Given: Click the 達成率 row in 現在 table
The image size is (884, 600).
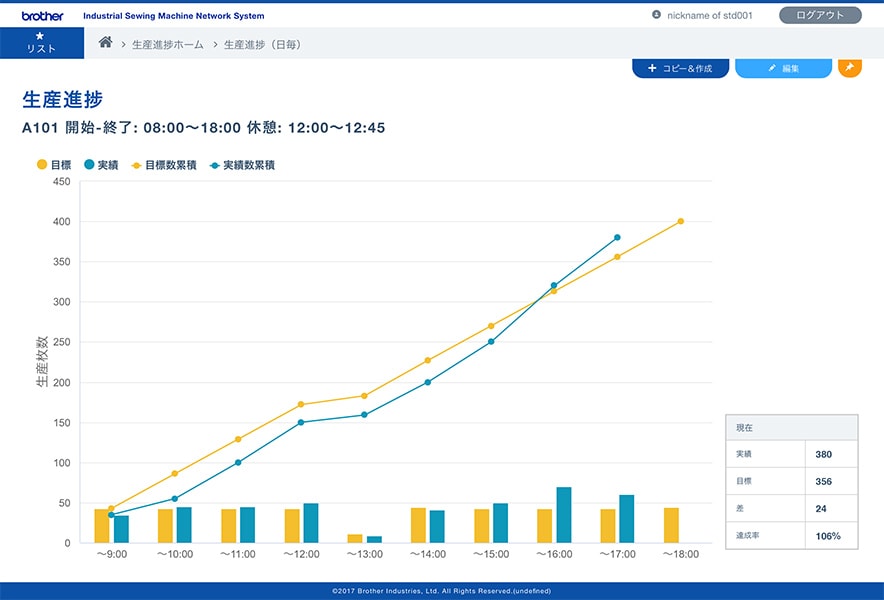Looking at the screenshot, I should [x=791, y=536].
